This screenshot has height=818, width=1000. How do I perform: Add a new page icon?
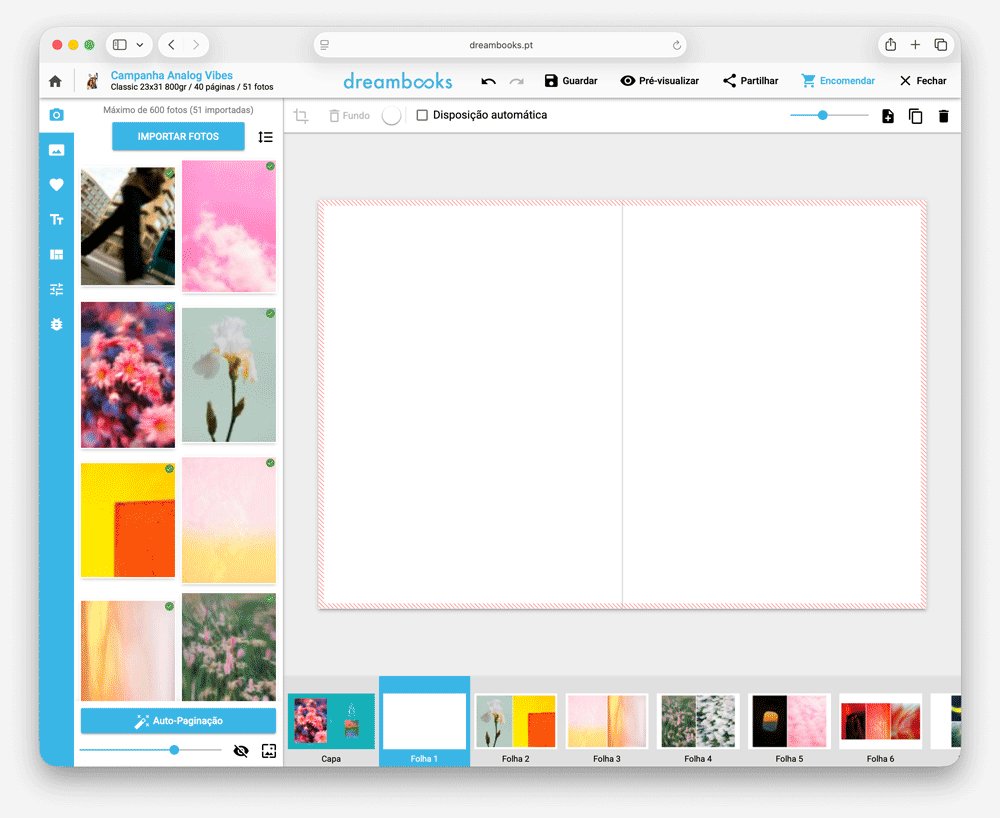(887, 116)
